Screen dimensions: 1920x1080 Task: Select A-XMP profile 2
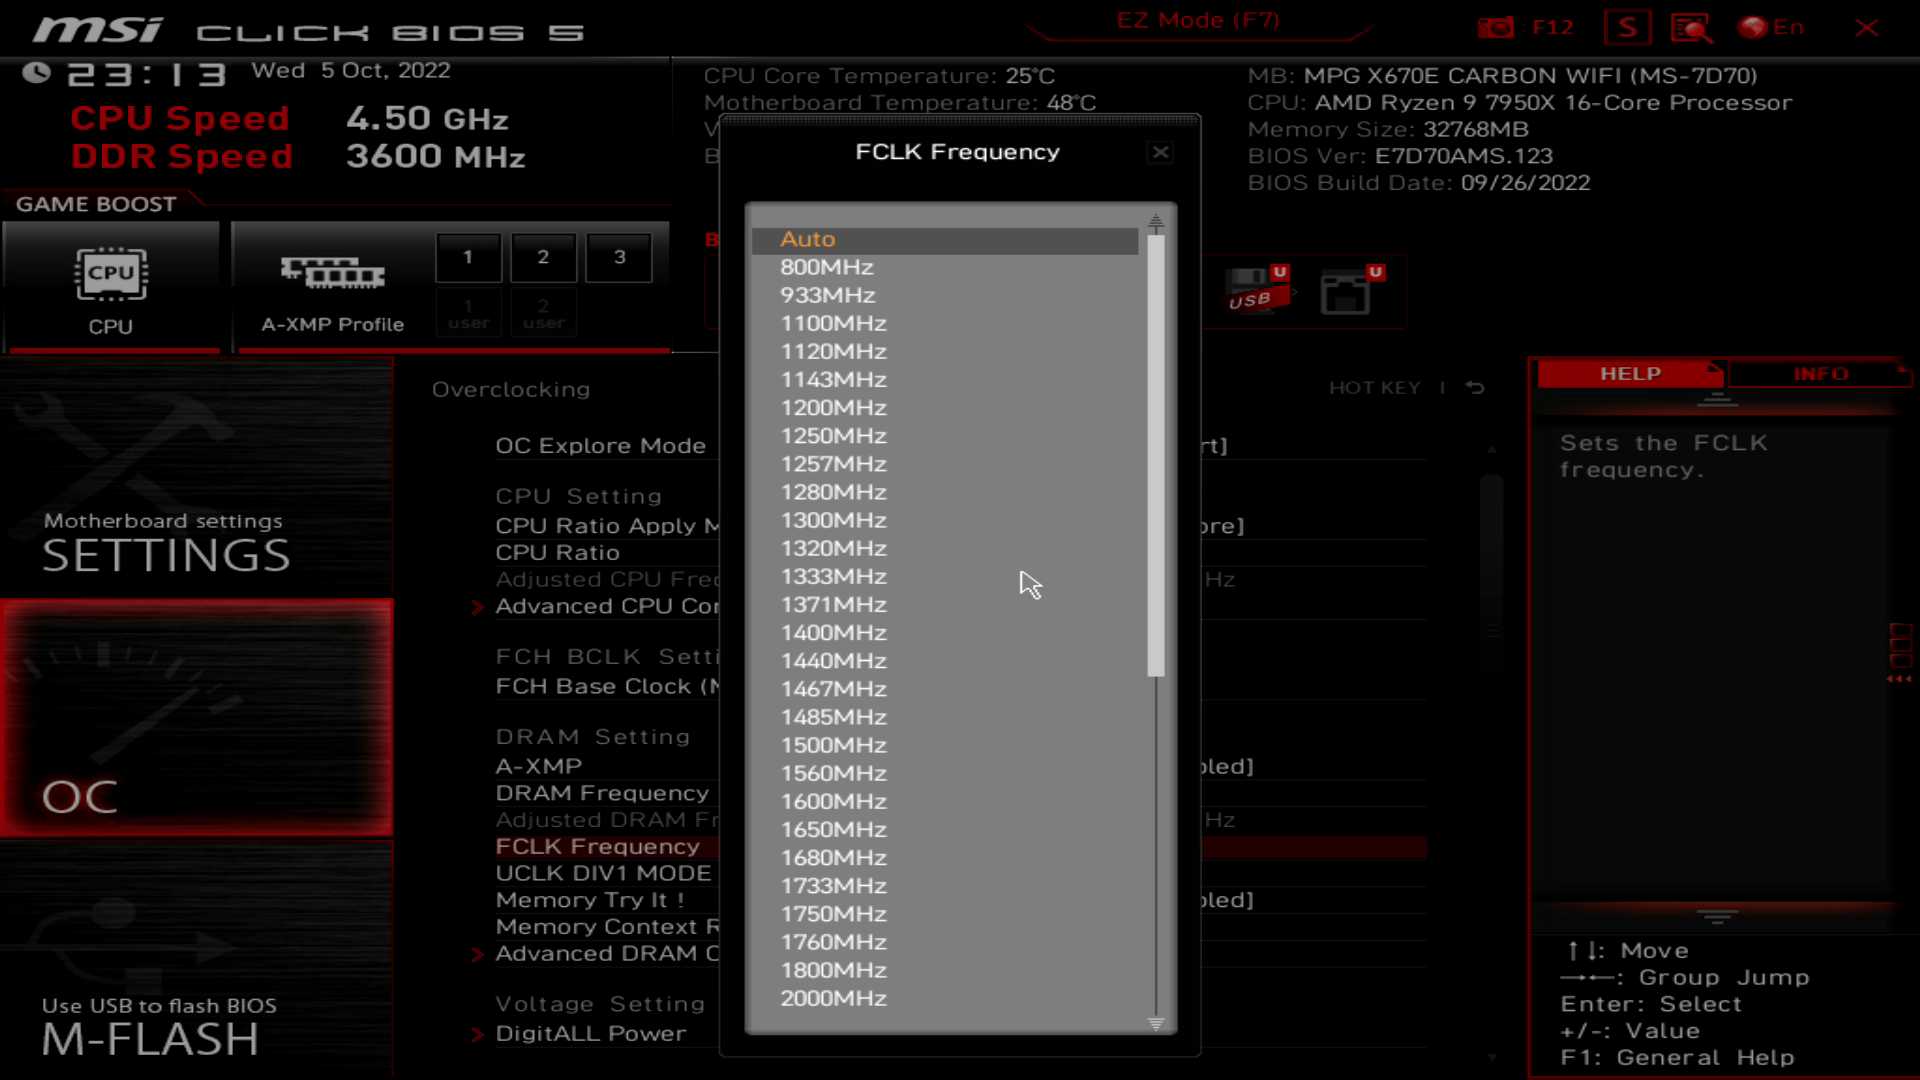click(x=543, y=257)
